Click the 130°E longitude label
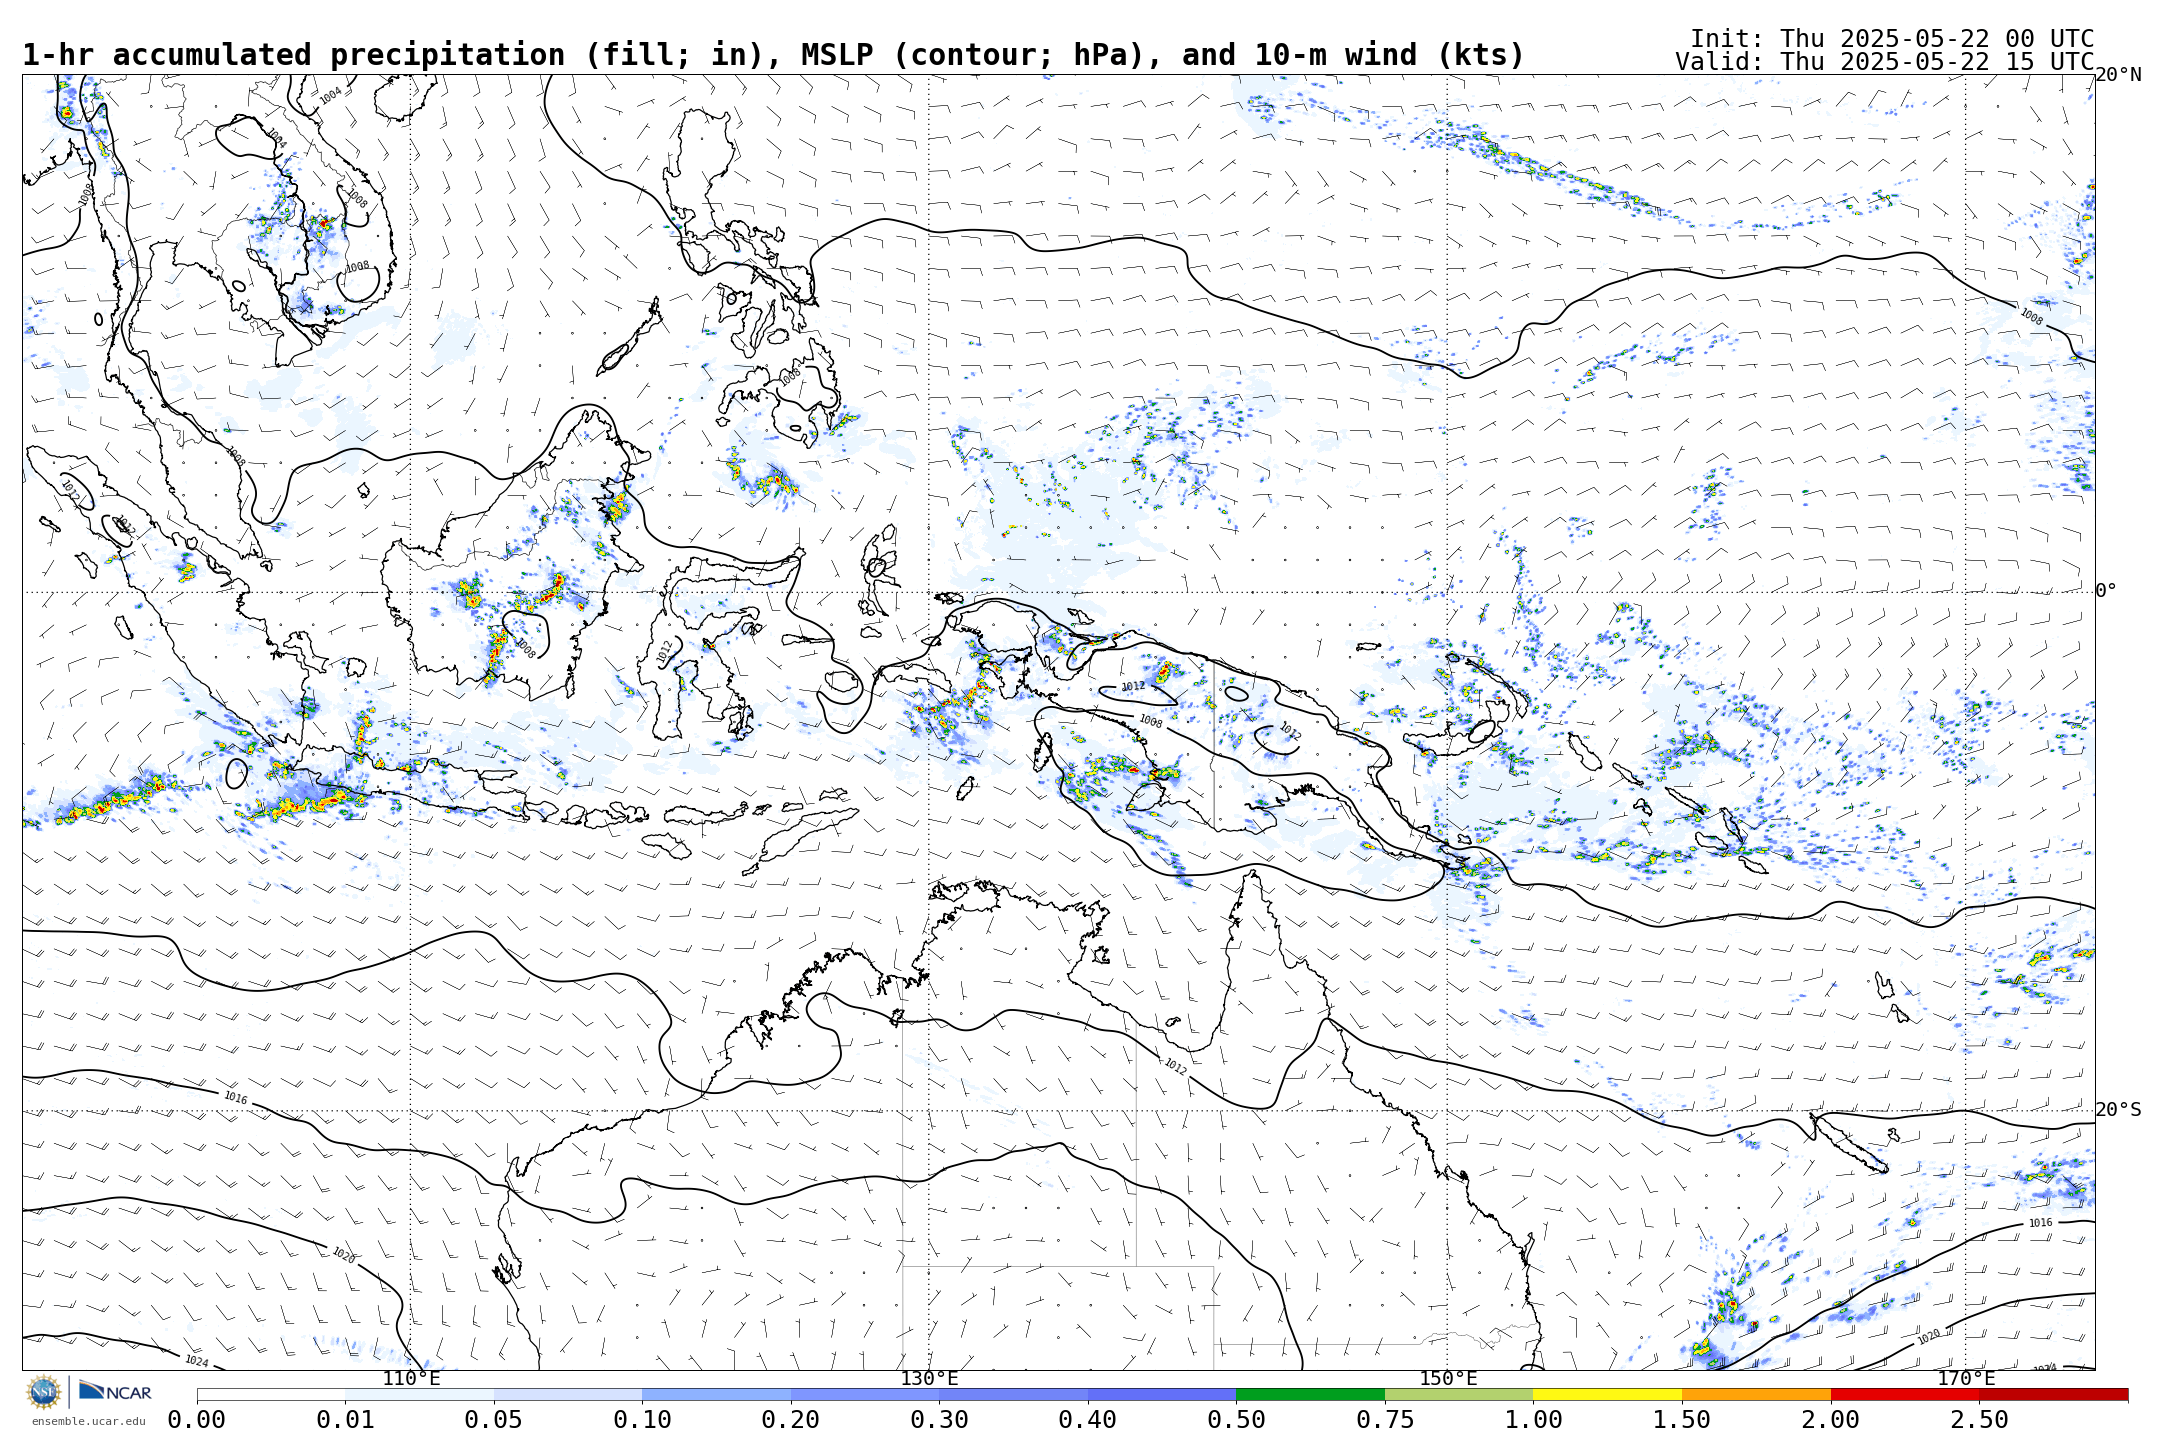Viewport: 2160px width, 1433px height. (x=929, y=1379)
